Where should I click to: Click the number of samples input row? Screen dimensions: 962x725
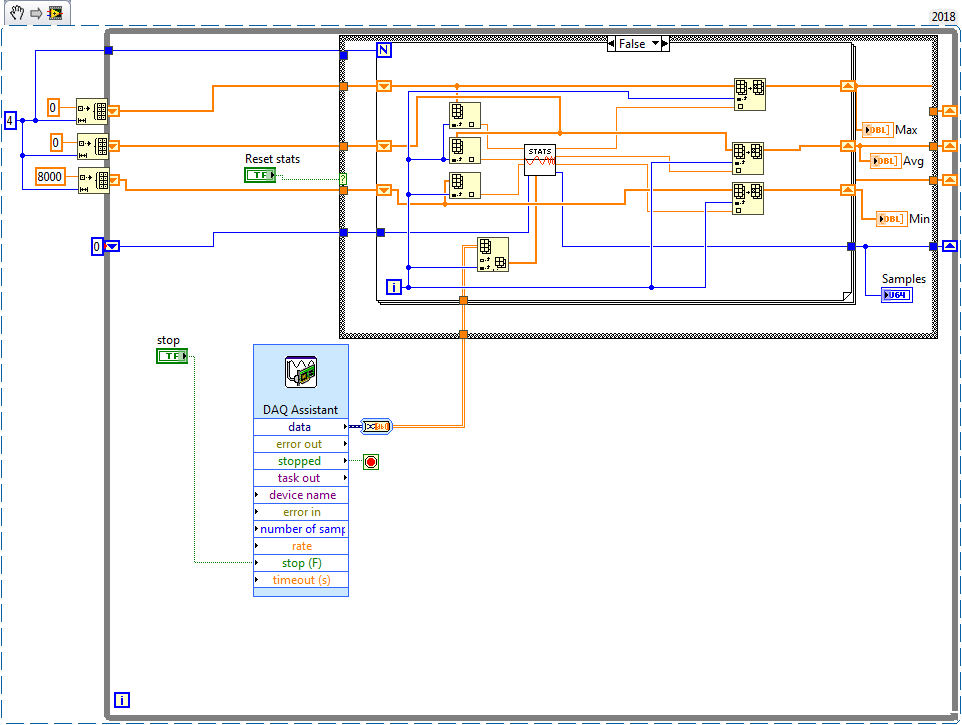[301, 529]
